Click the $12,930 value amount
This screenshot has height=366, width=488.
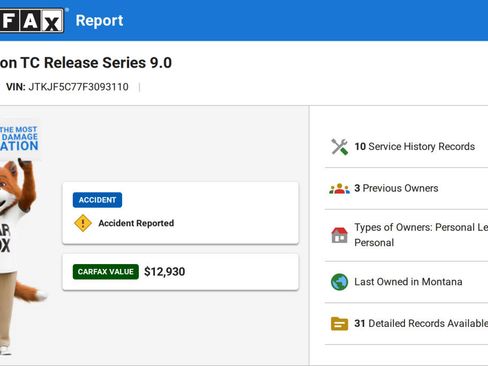tap(164, 272)
